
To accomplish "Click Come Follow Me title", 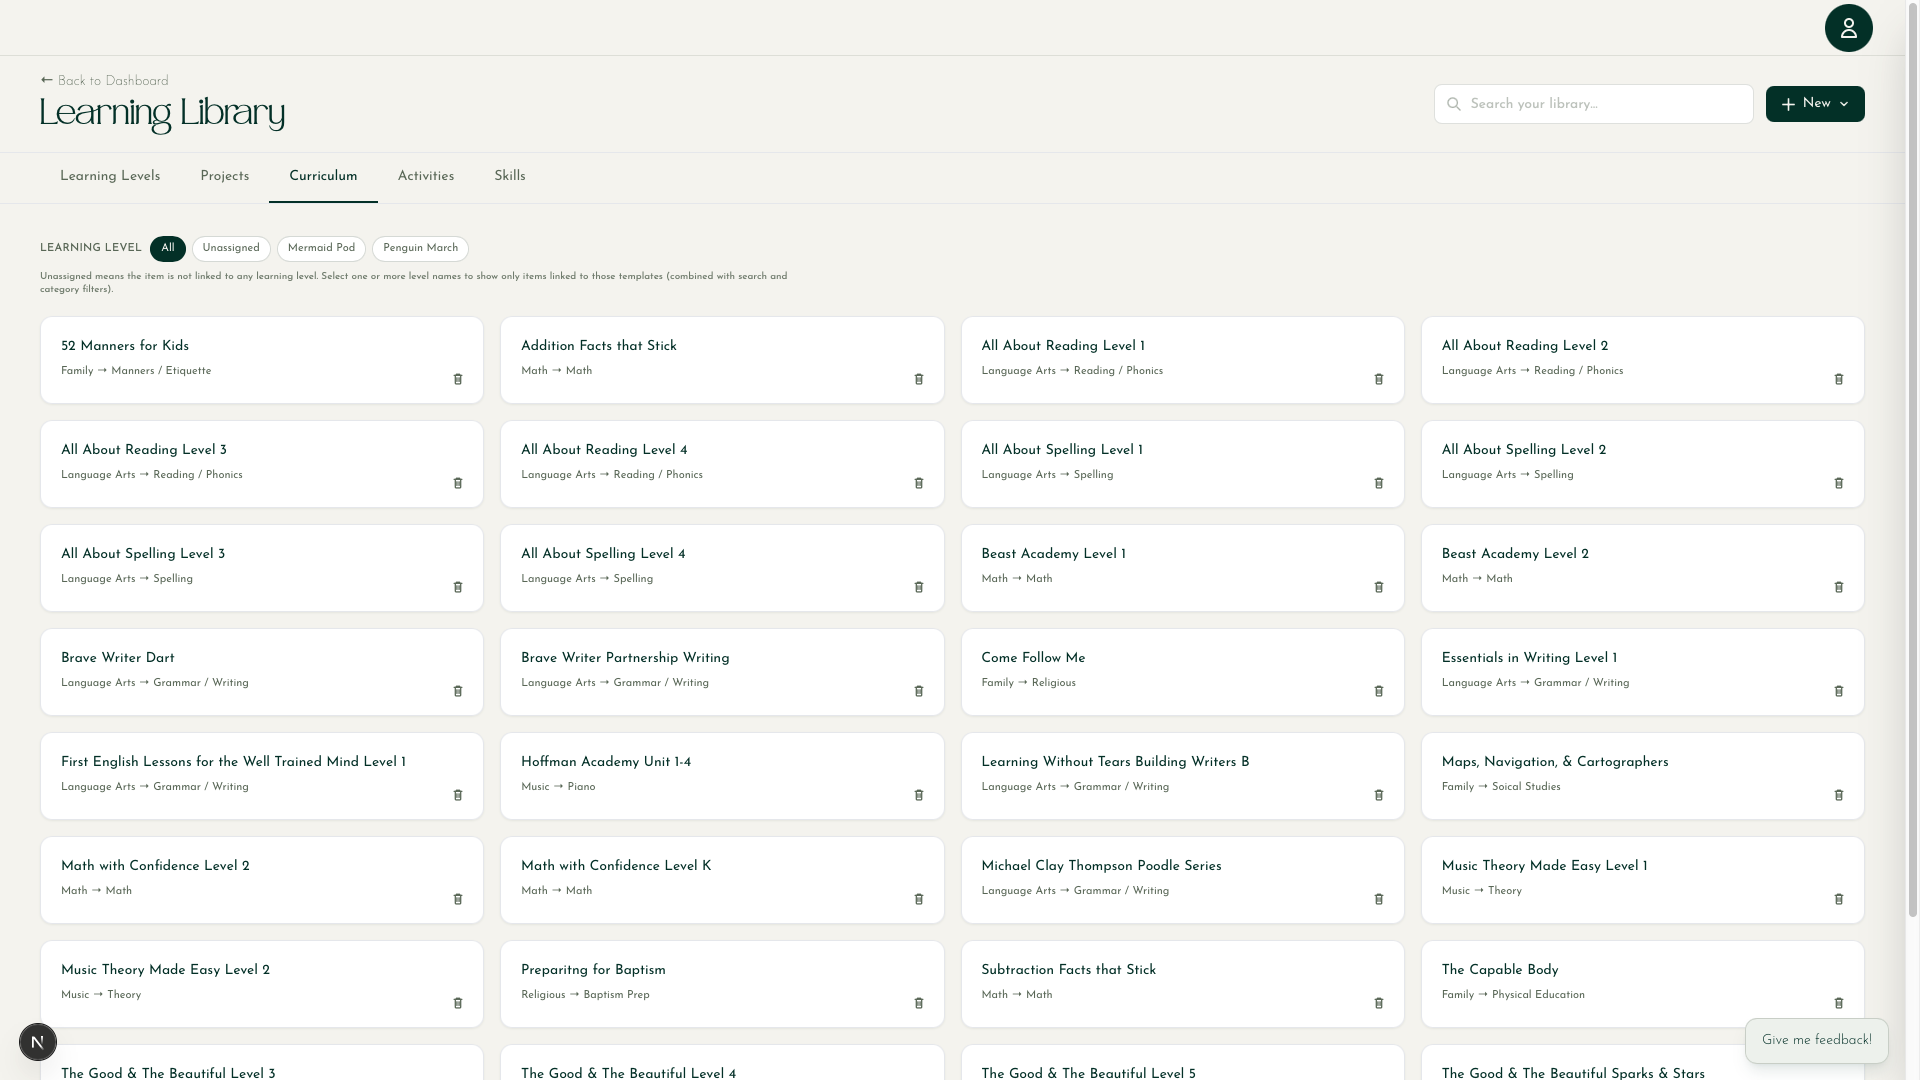I will click(1033, 658).
